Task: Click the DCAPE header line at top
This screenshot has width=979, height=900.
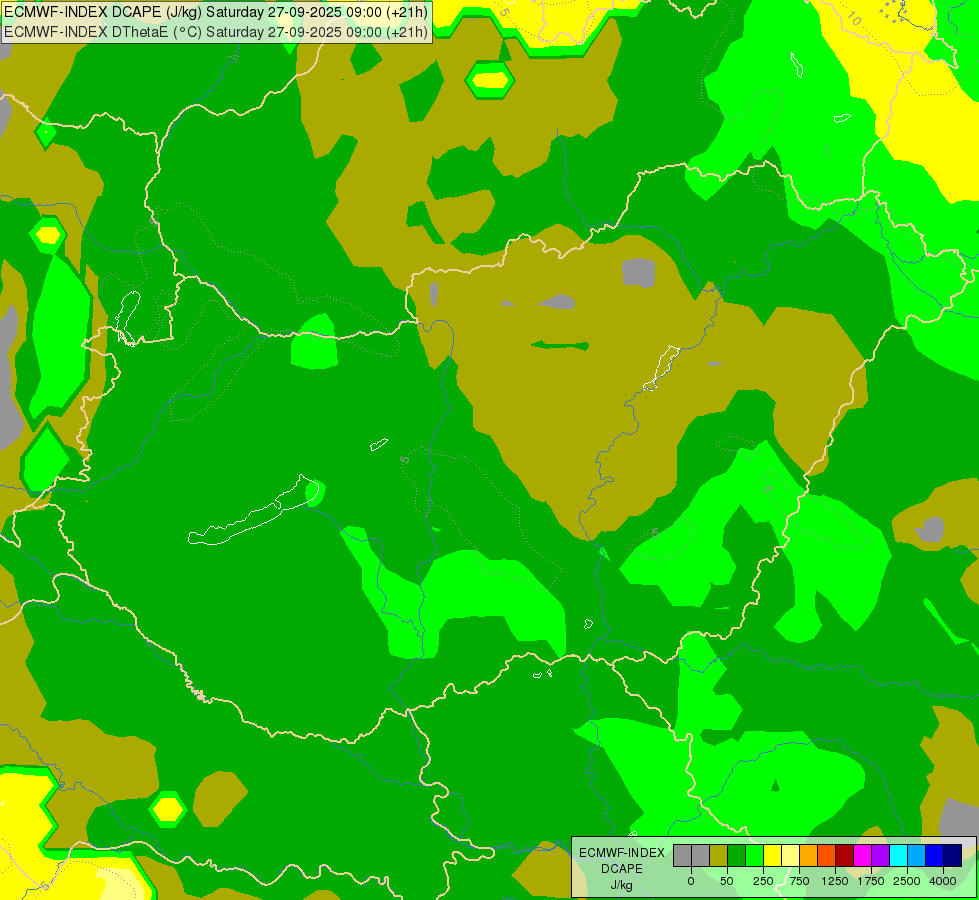Action: coord(216,12)
